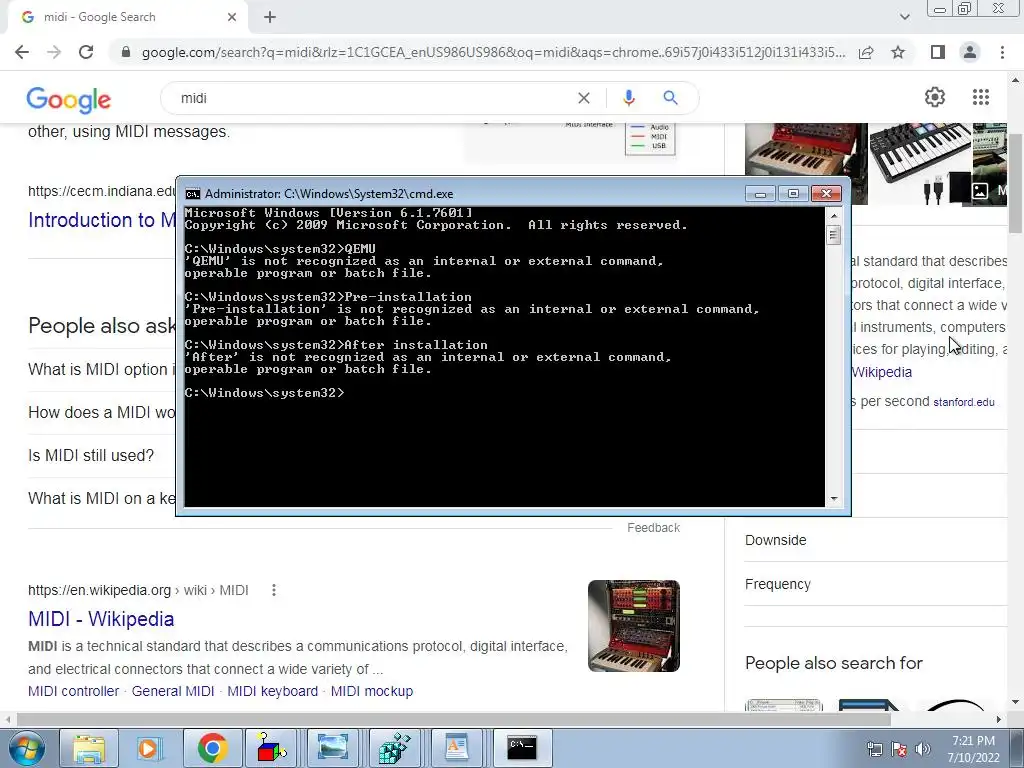This screenshot has height=768, width=1024.
Task: Click the Google logo
Action: [69, 99]
